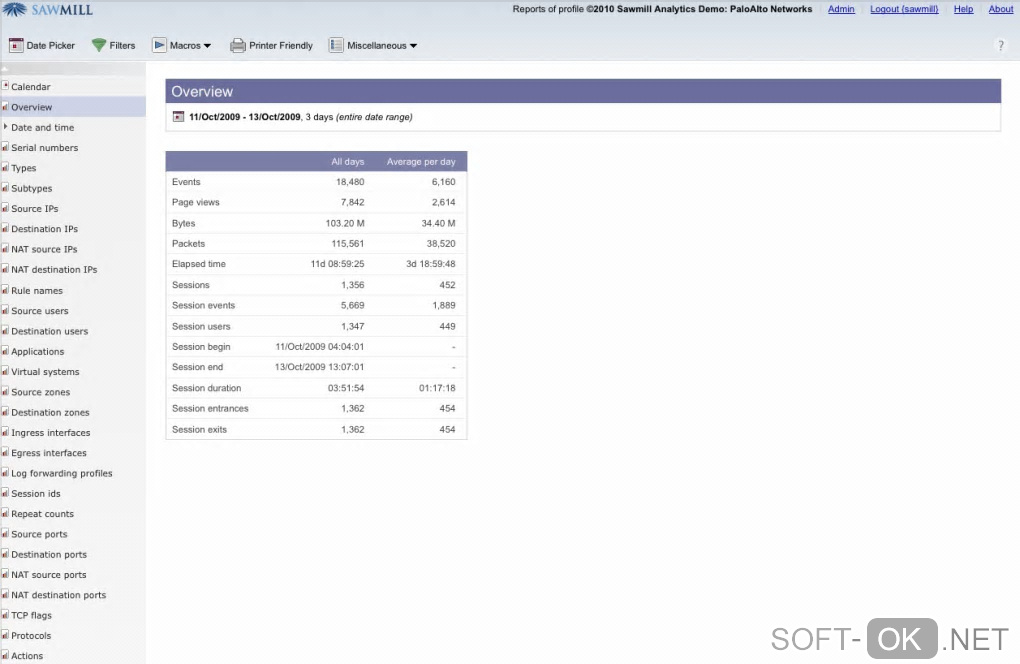This screenshot has height=664, width=1020.
Task: Click the Session users value 1,347
Action: click(353, 326)
